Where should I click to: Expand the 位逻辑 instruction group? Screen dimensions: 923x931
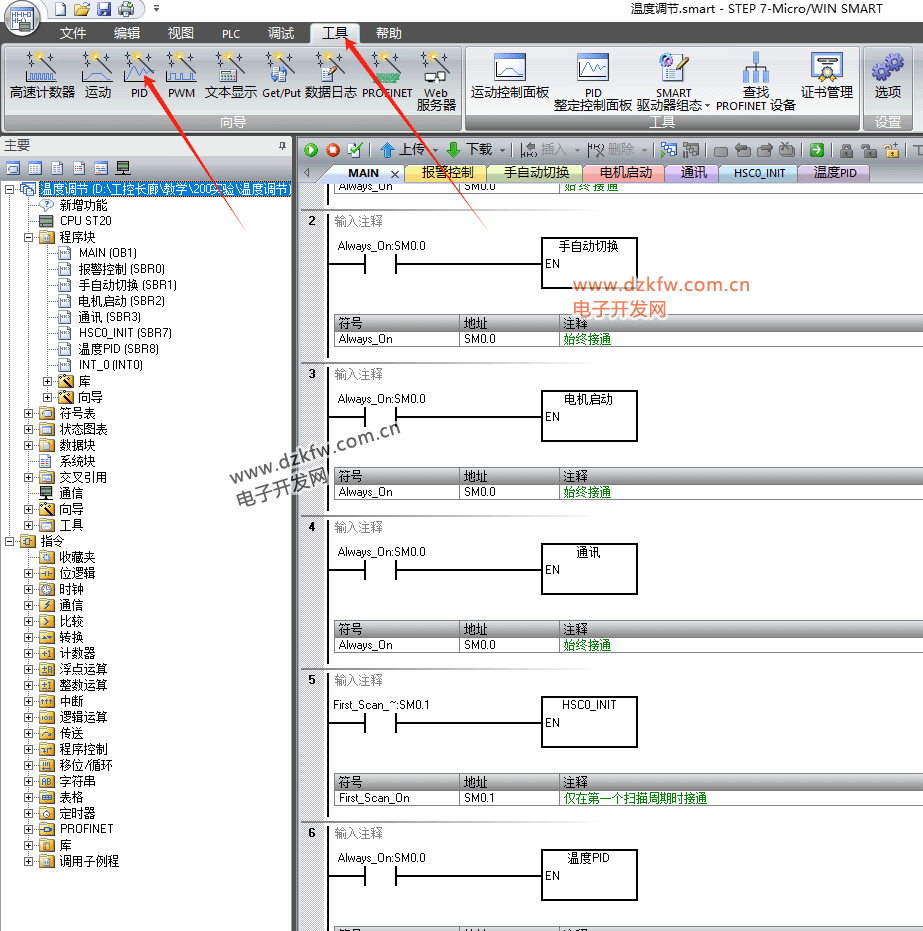tap(29, 573)
